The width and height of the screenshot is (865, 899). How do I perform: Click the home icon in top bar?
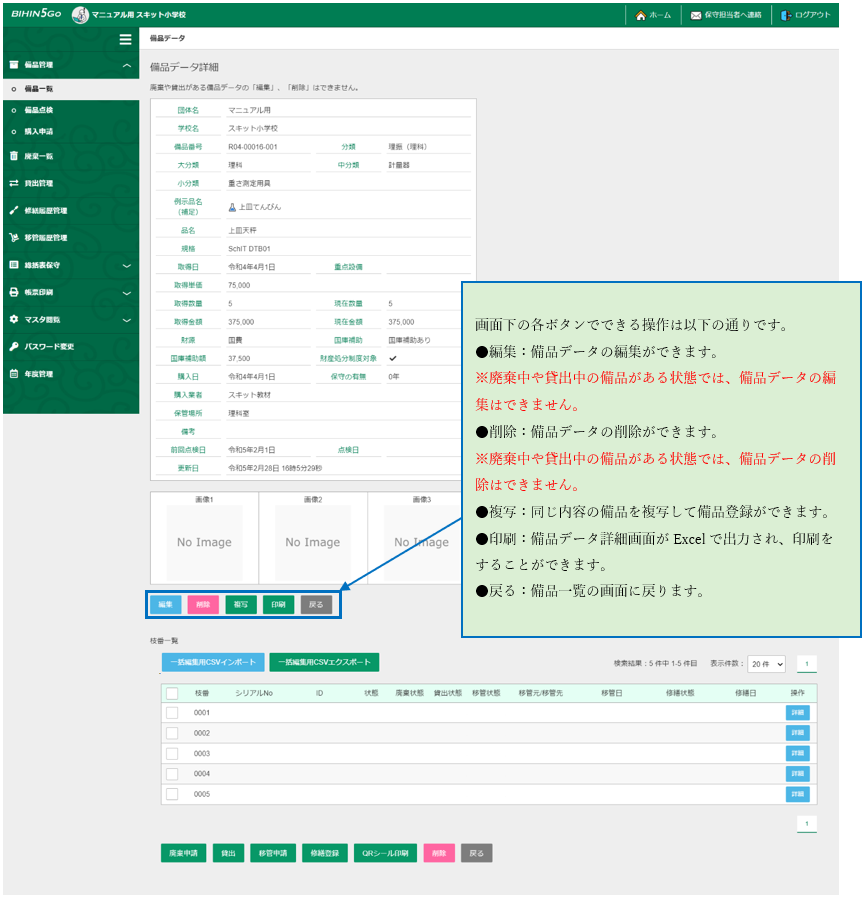tap(640, 15)
